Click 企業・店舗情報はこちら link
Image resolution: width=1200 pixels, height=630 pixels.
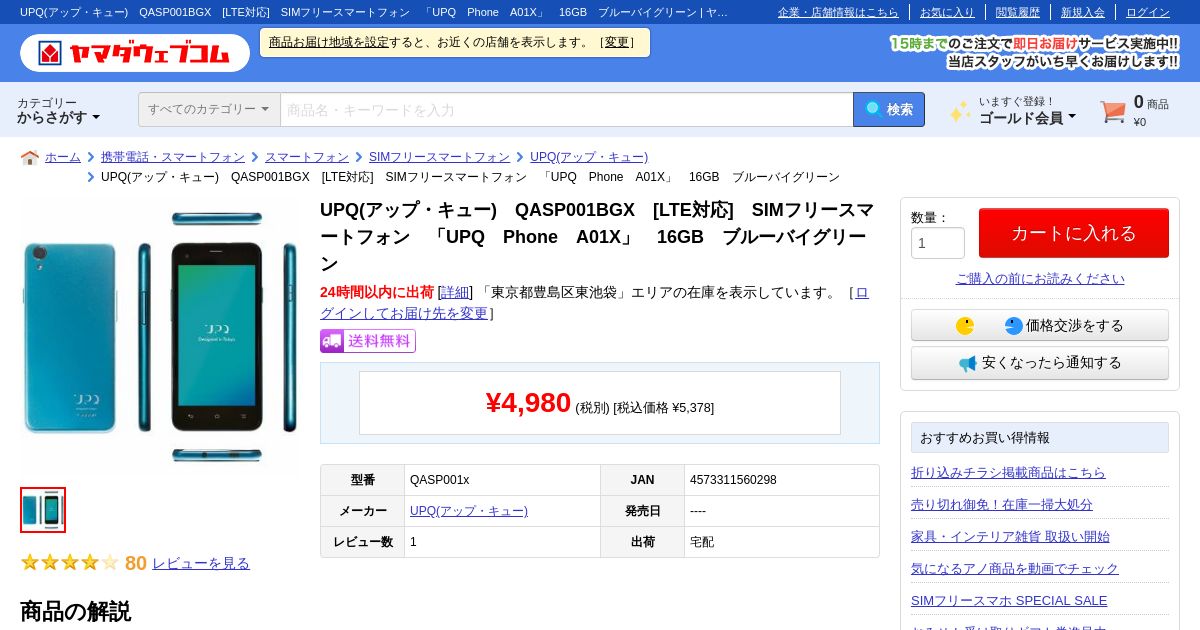(838, 12)
